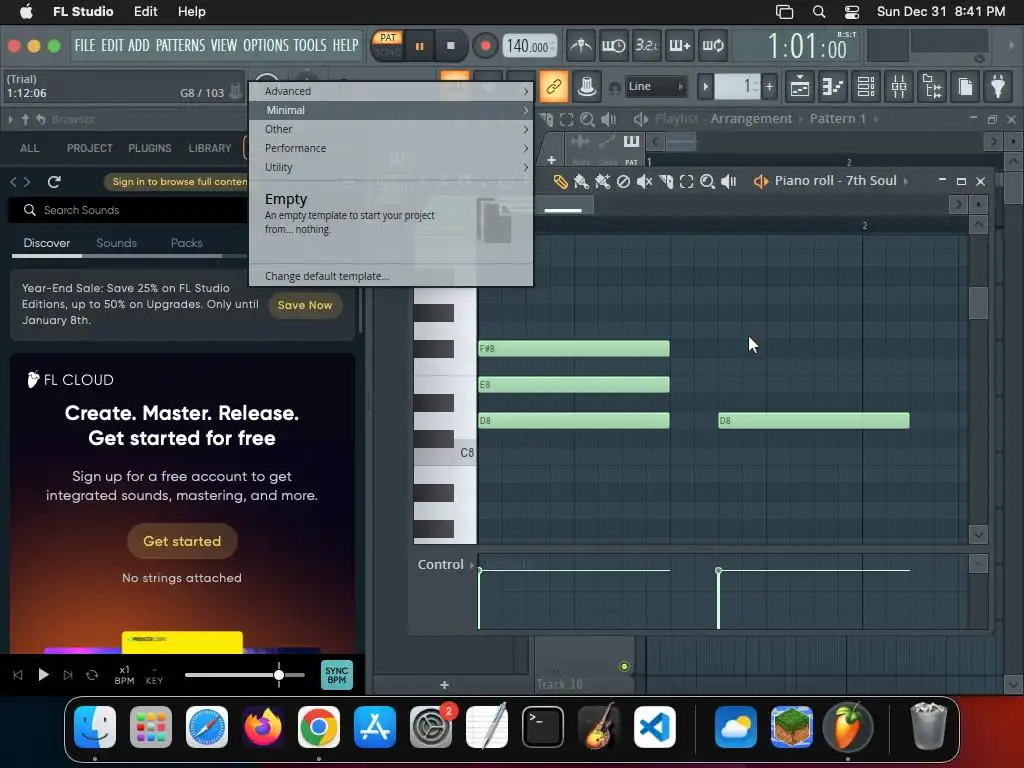This screenshot has height=768, width=1024.
Task: Adjust the preview volume slider
Action: tap(245, 675)
